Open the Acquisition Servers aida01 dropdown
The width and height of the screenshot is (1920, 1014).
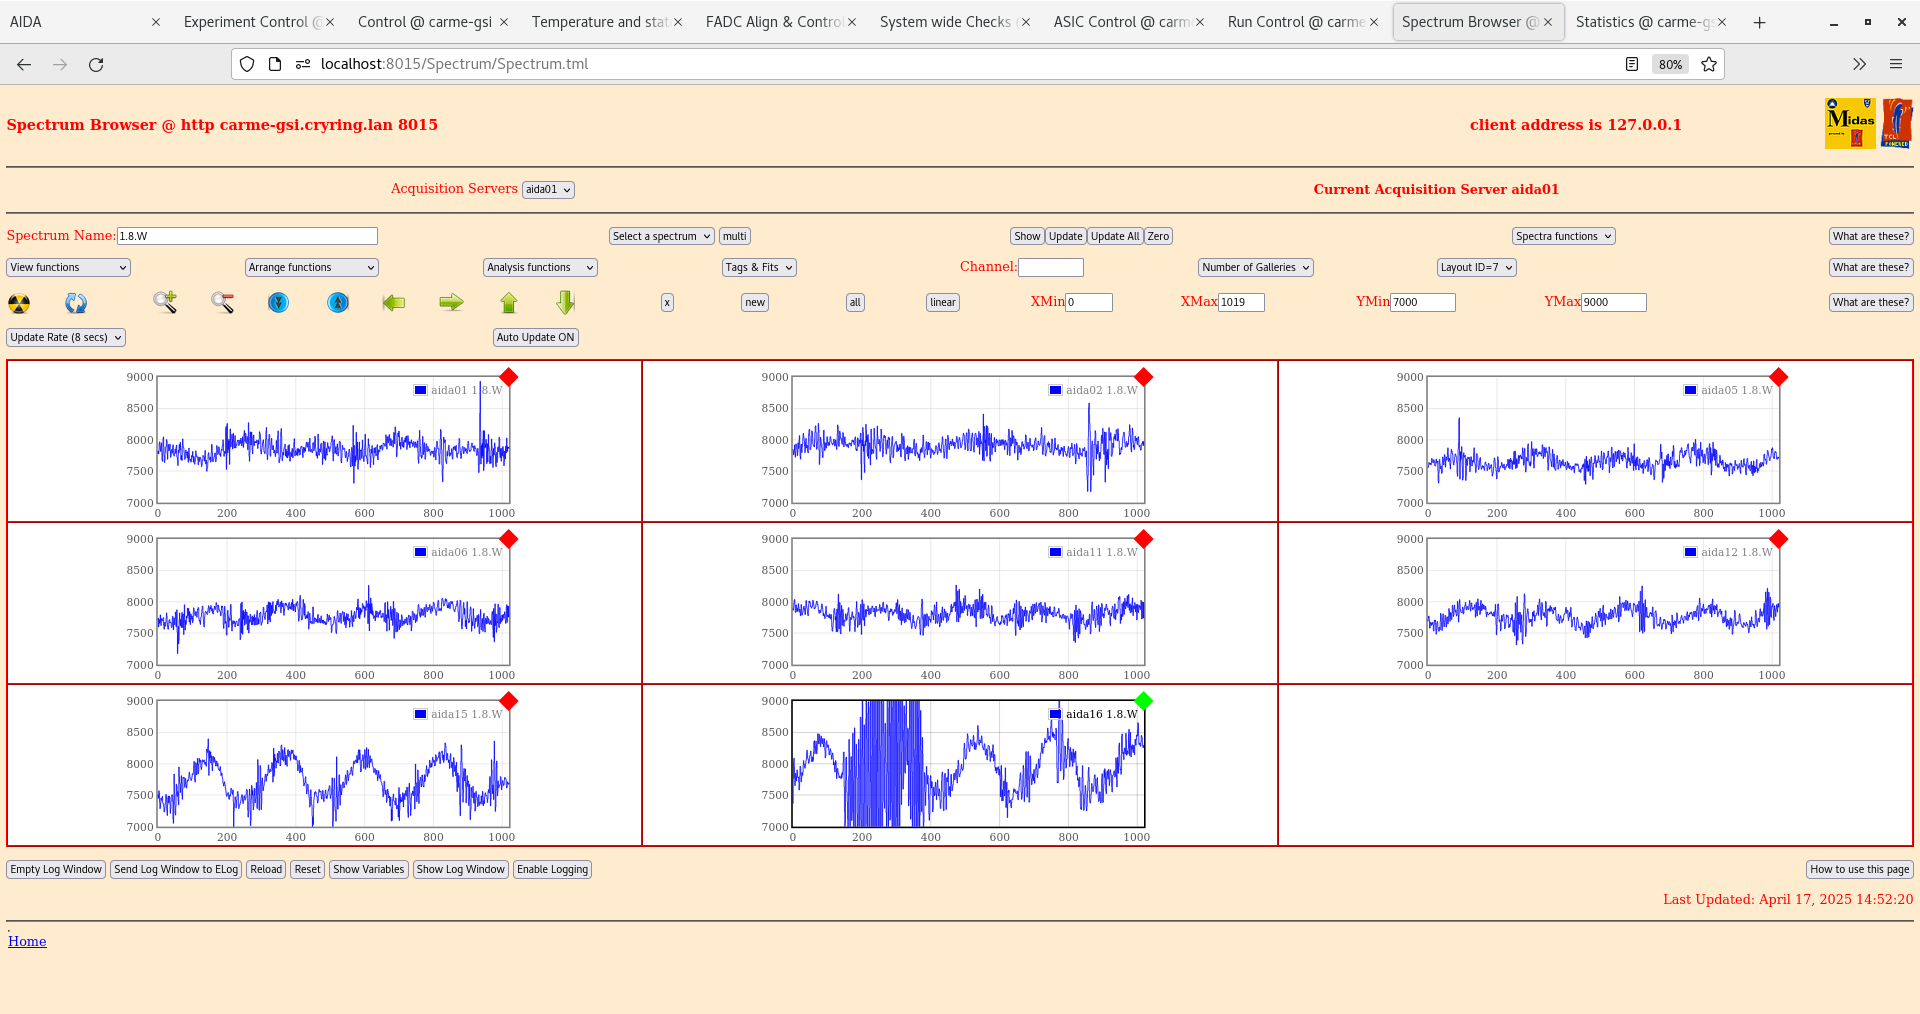tap(548, 190)
